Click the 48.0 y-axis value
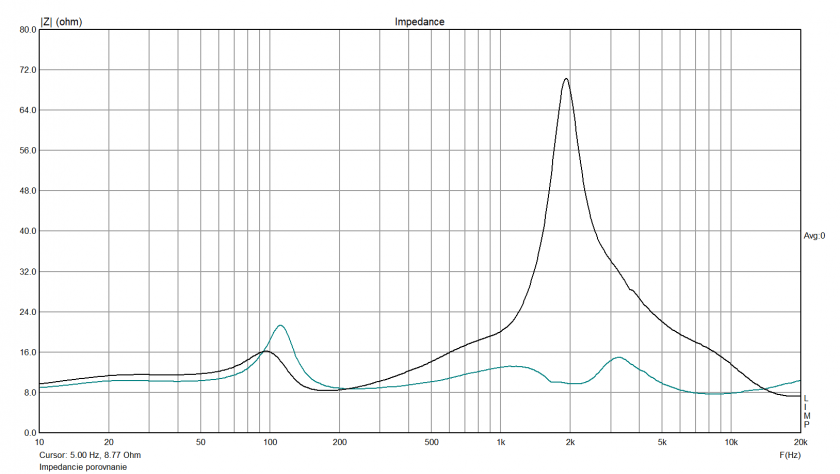Image resolution: width=840 pixels, height=474 pixels. pos(28,191)
